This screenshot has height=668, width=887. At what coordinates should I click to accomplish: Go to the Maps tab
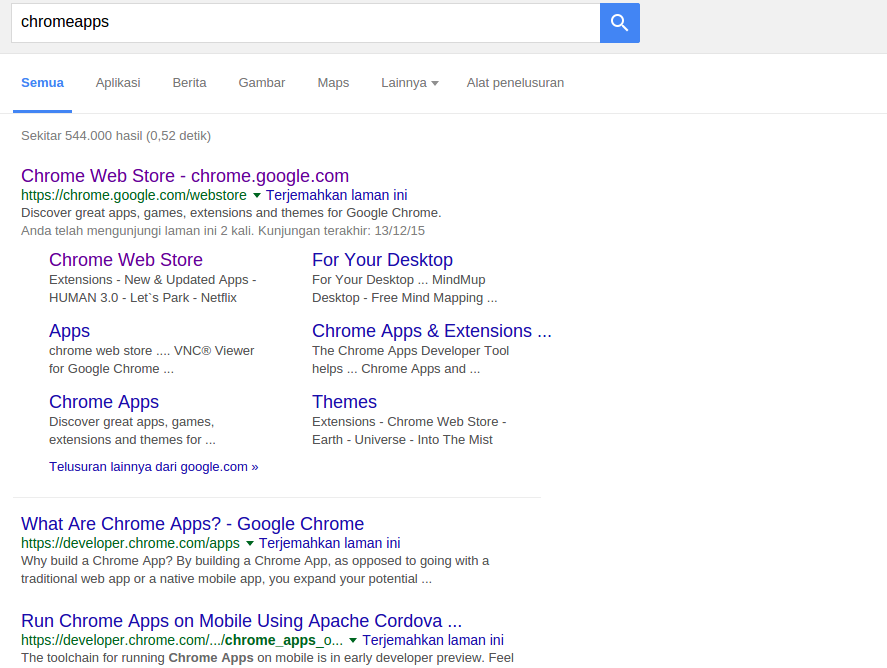pyautogui.click(x=333, y=83)
